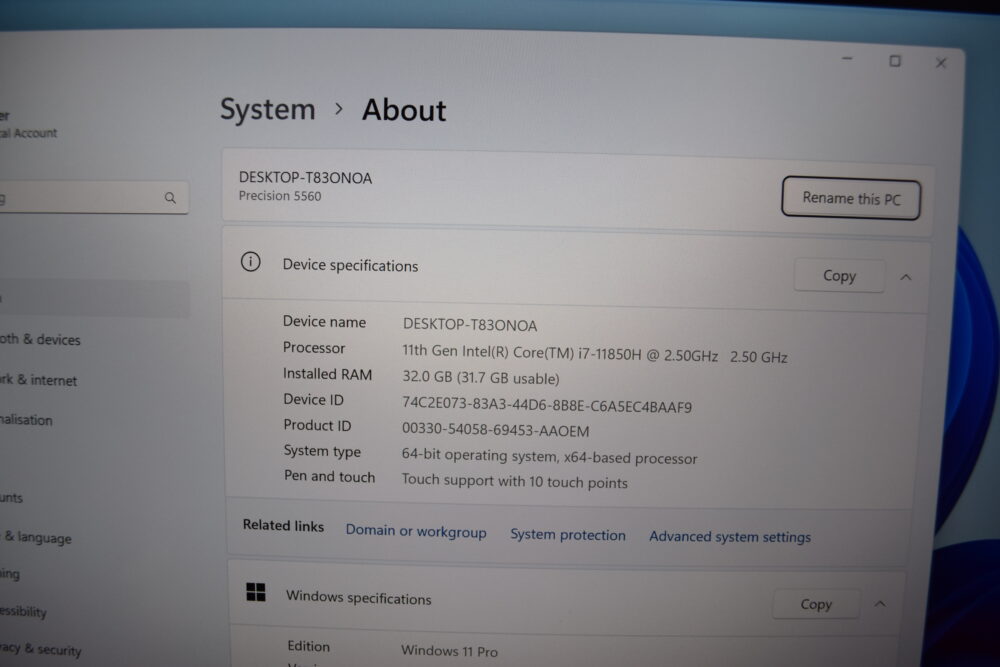1000x667 pixels.
Task: Click the Precision 5560 model text
Action: [280, 196]
